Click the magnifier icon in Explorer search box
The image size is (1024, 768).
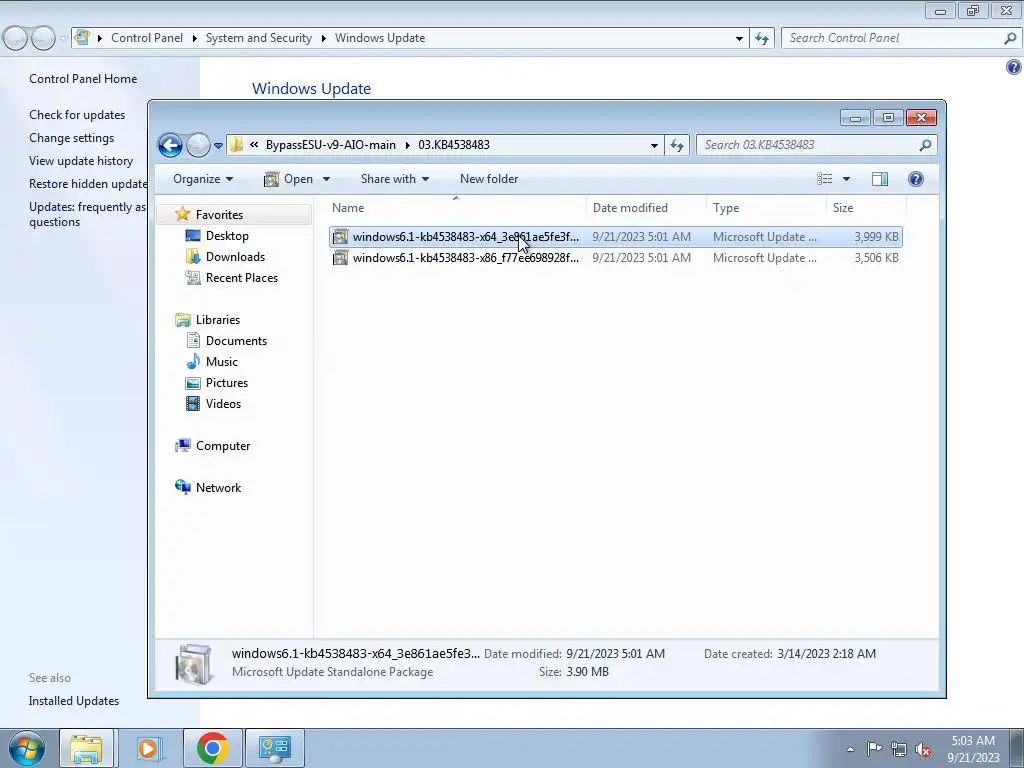(925, 145)
